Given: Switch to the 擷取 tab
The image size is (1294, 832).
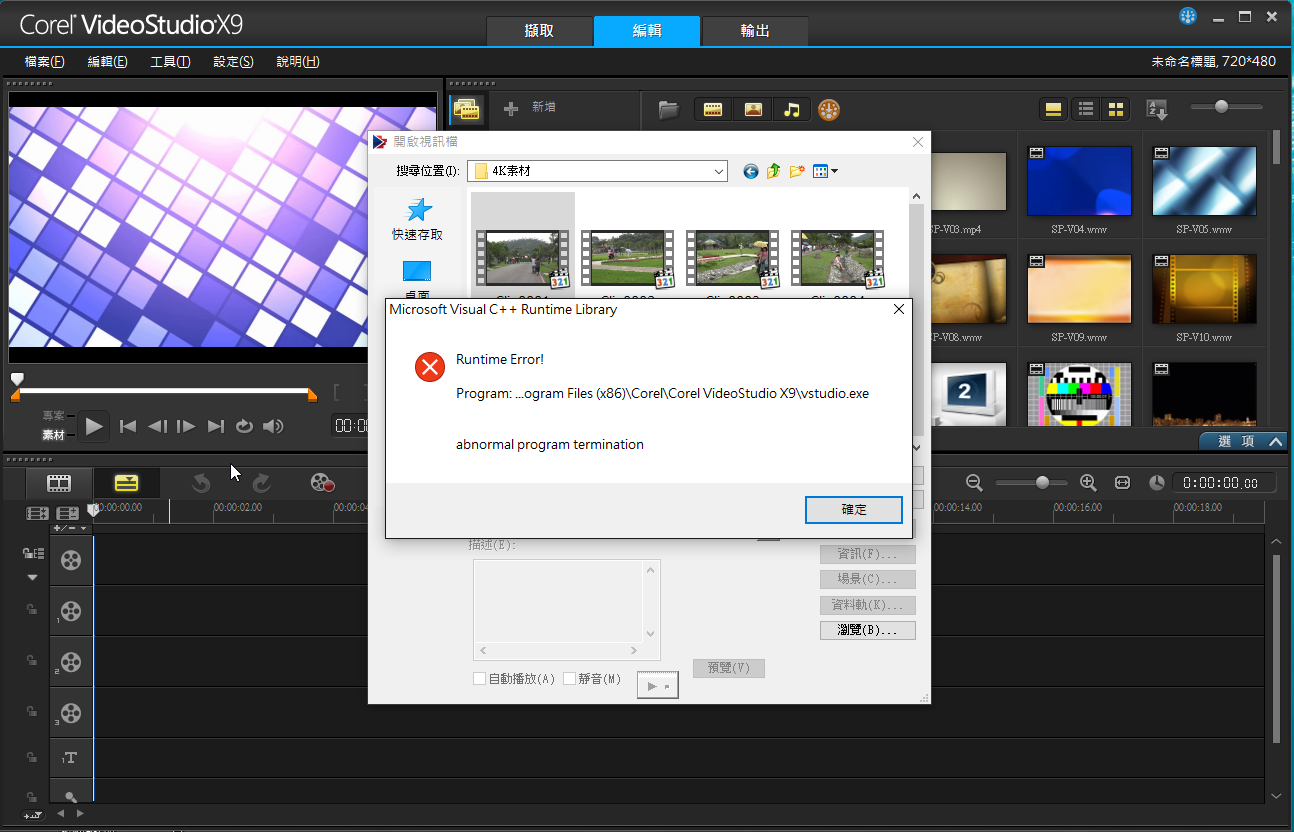Looking at the screenshot, I should 539,31.
